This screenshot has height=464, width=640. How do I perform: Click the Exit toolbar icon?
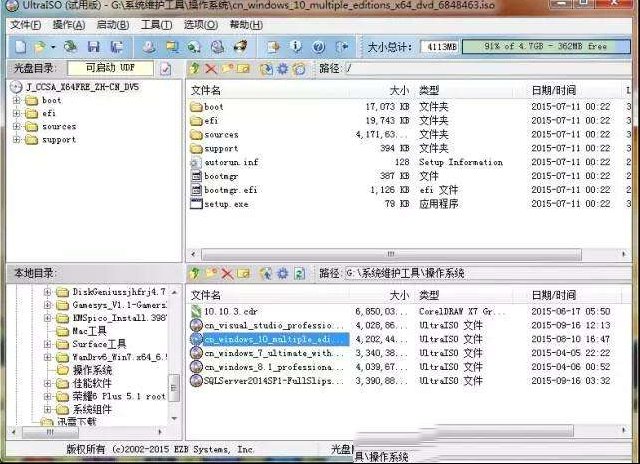point(342,47)
